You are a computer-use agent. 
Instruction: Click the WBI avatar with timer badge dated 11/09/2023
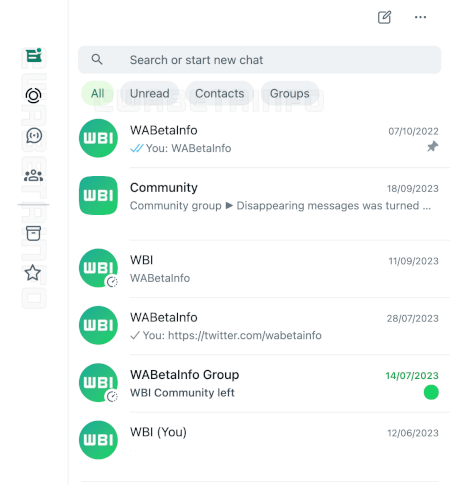tap(98, 268)
